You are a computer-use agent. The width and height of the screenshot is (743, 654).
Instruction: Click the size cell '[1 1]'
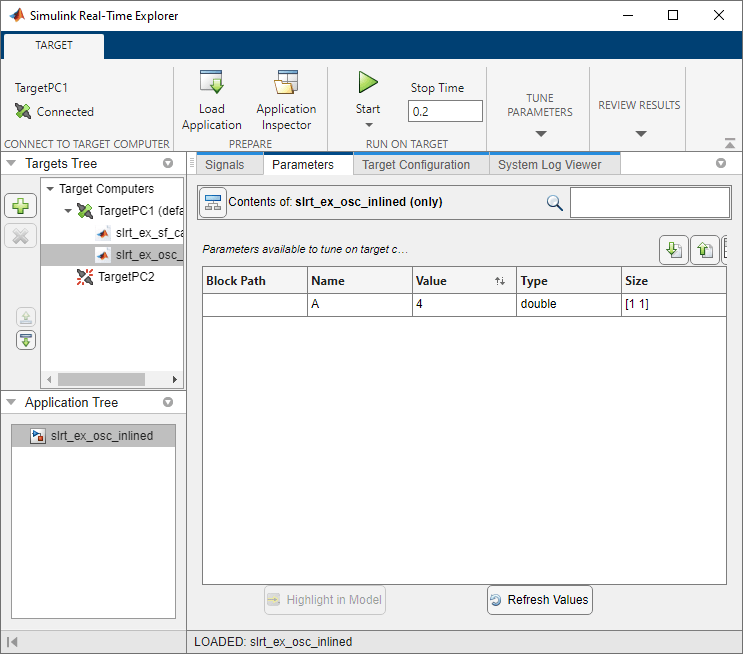pyautogui.click(x=674, y=304)
